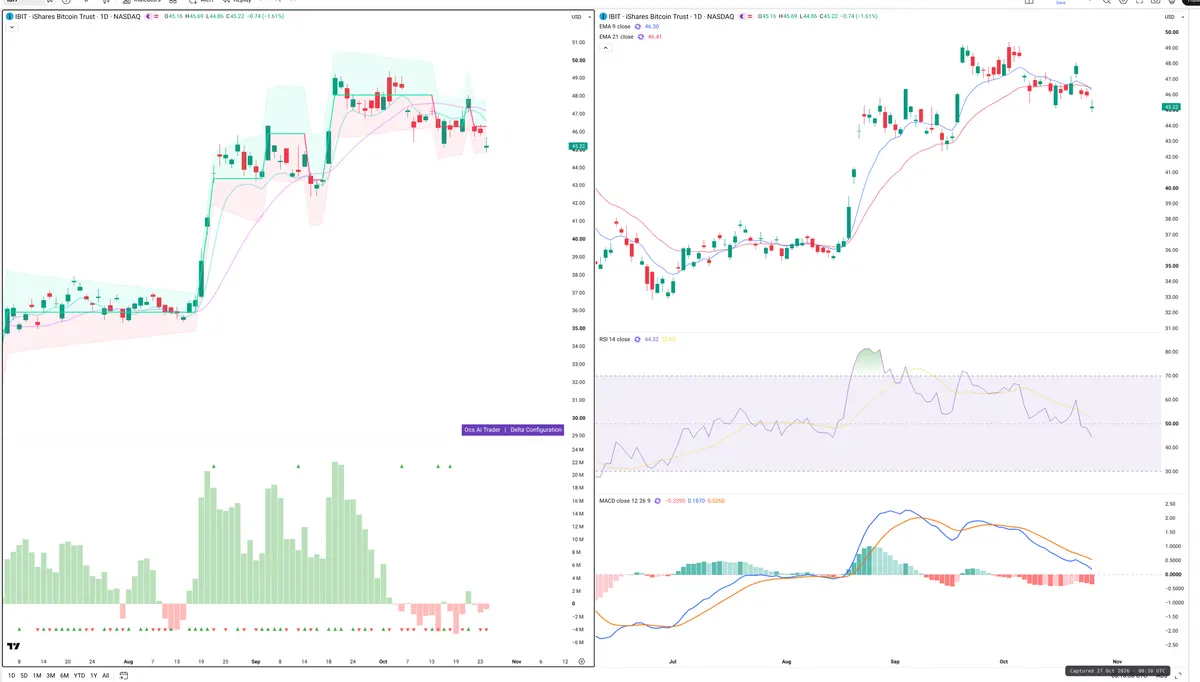Select the EMA 9 close legend entry
This screenshot has height=682, width=1200.
[x=616, y=27]
